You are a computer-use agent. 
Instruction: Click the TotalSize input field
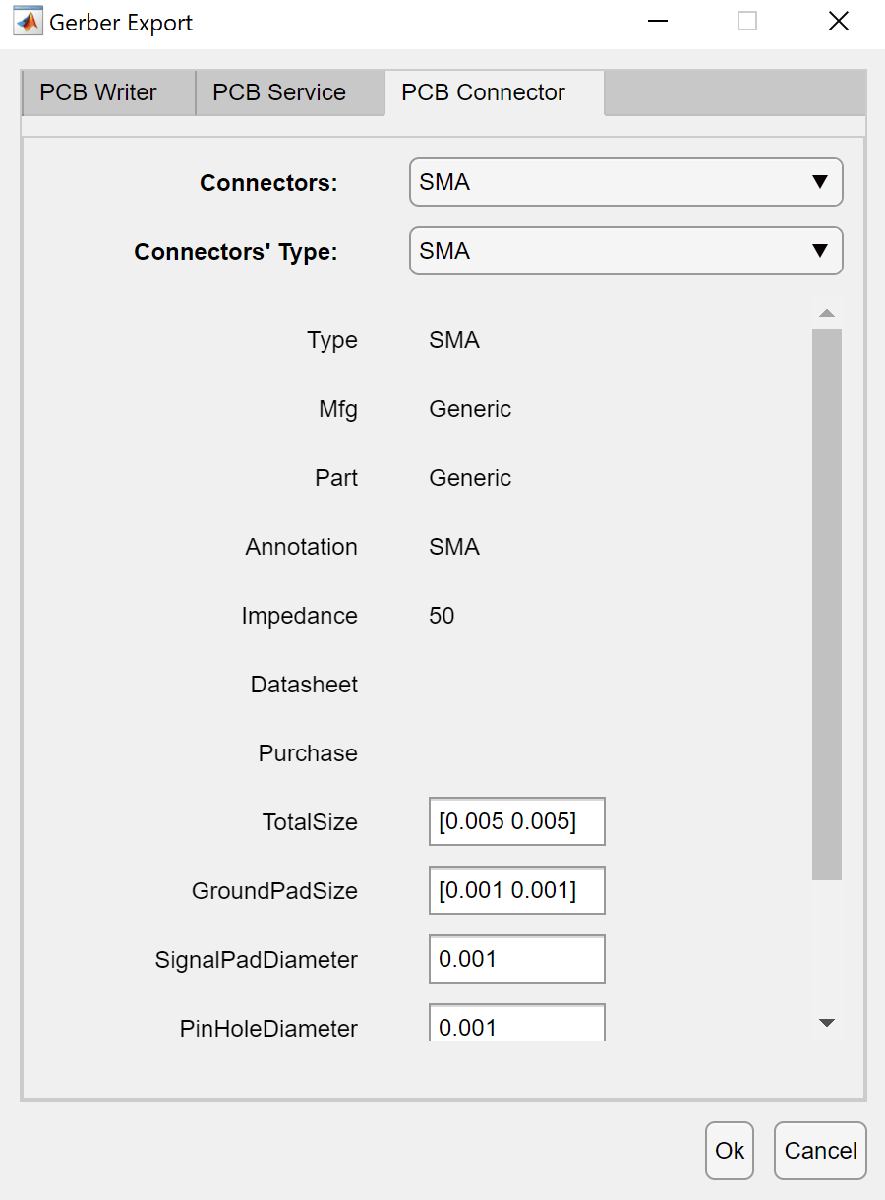(x=516, y=822)
